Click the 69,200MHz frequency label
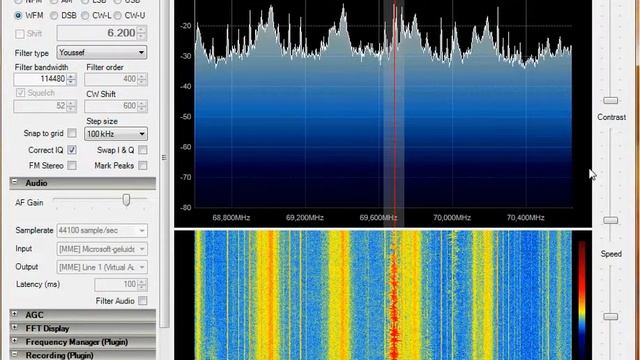 (x=305, y=218)
